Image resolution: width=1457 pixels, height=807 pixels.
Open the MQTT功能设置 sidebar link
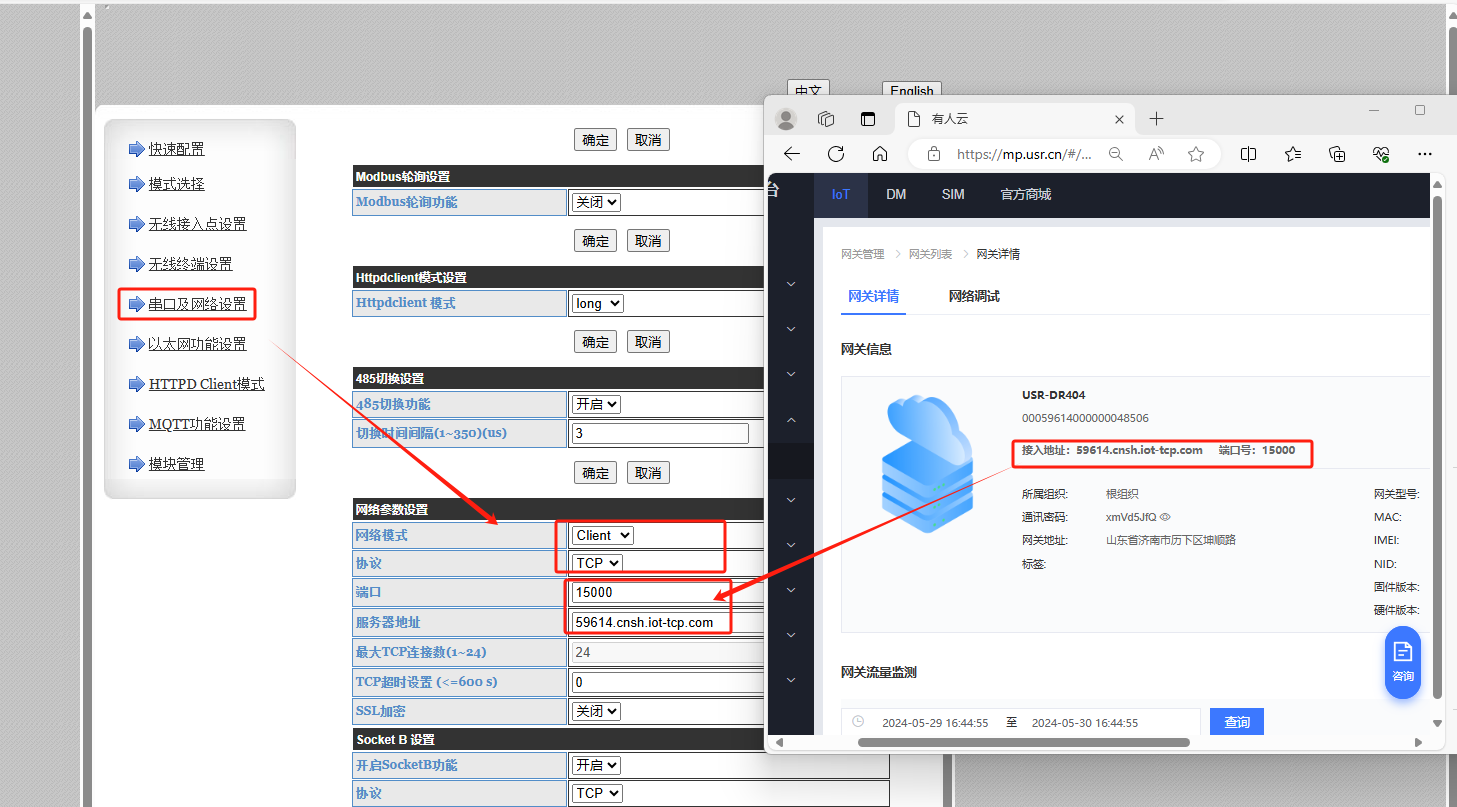pyautogui.click(x=197, y=424)
